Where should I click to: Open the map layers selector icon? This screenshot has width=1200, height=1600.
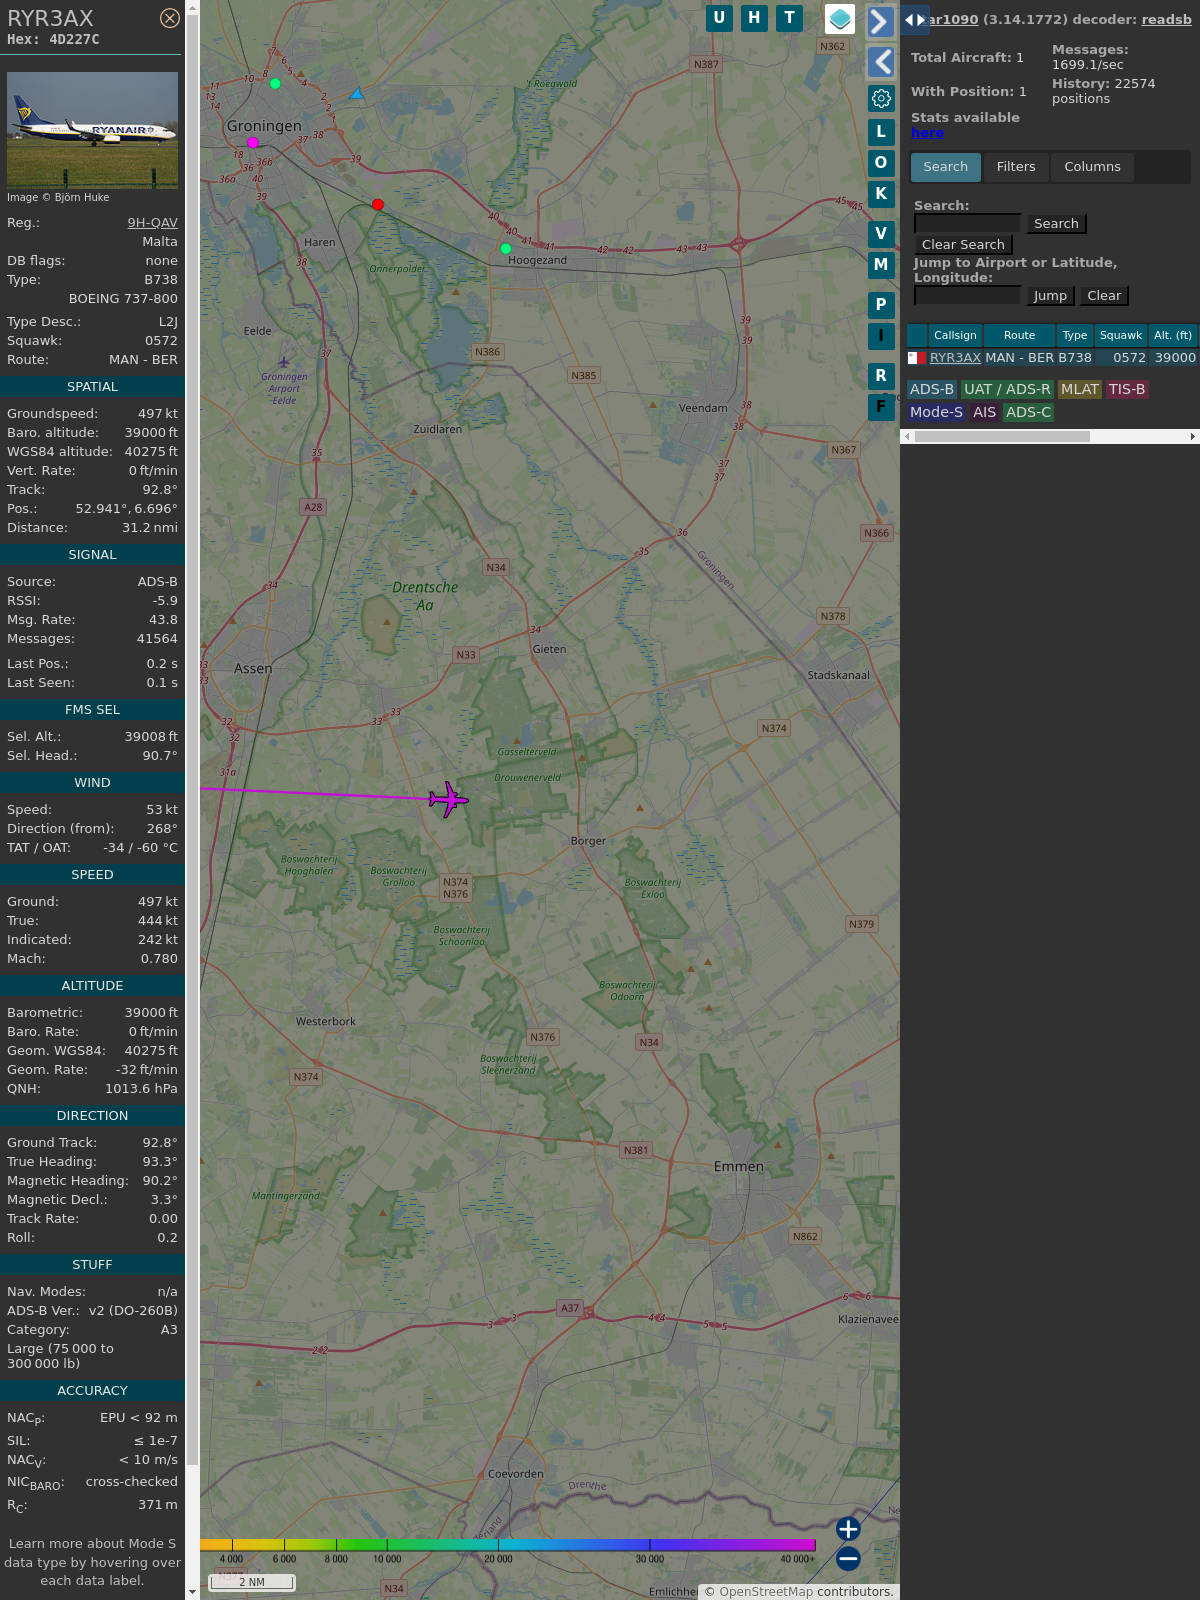click(840, 18)
